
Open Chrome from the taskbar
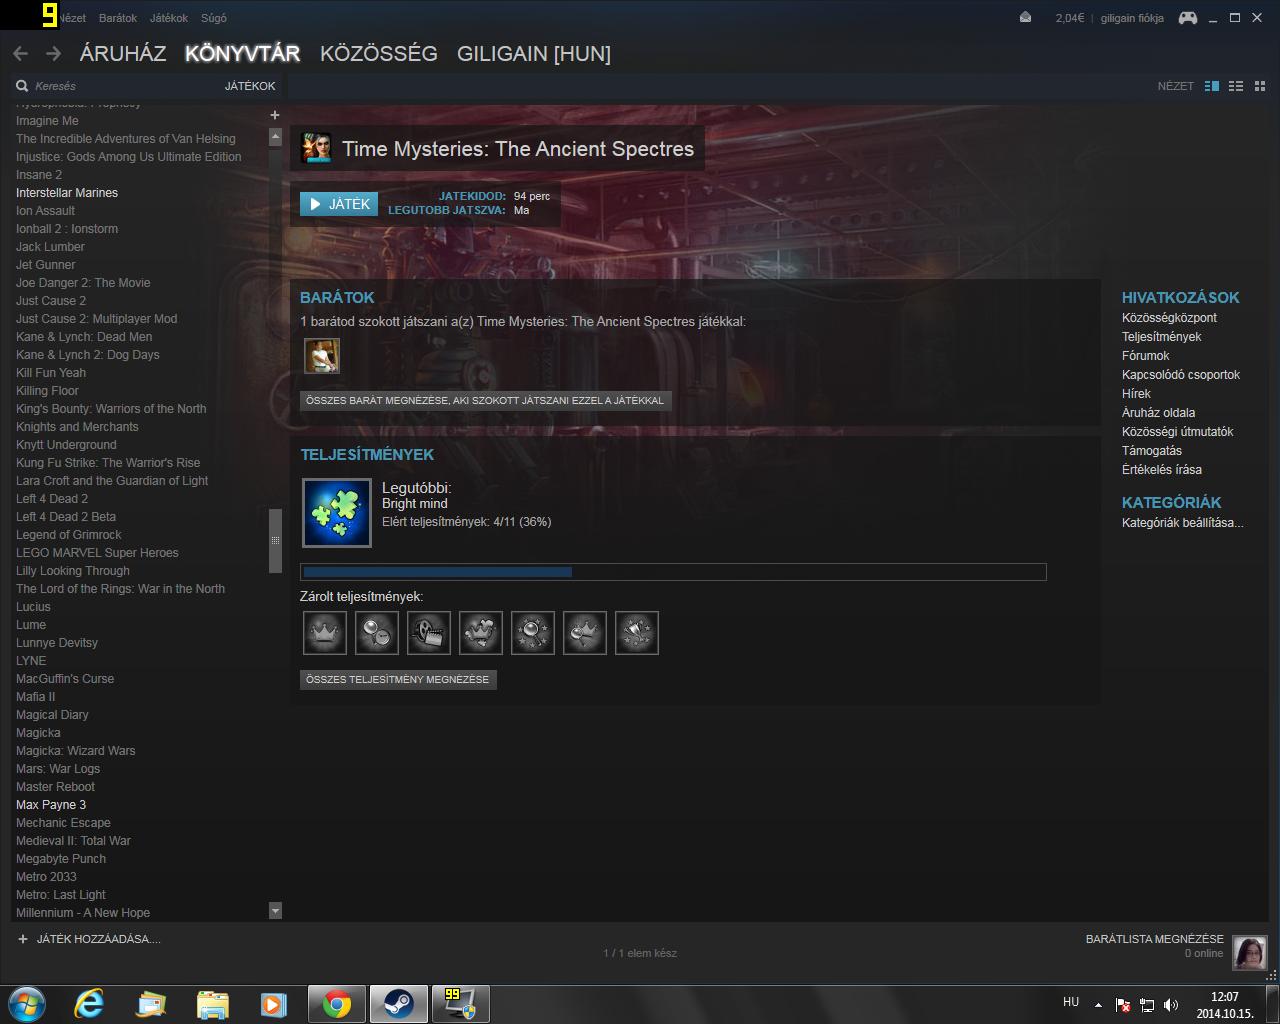click(x=337, y=1004)
